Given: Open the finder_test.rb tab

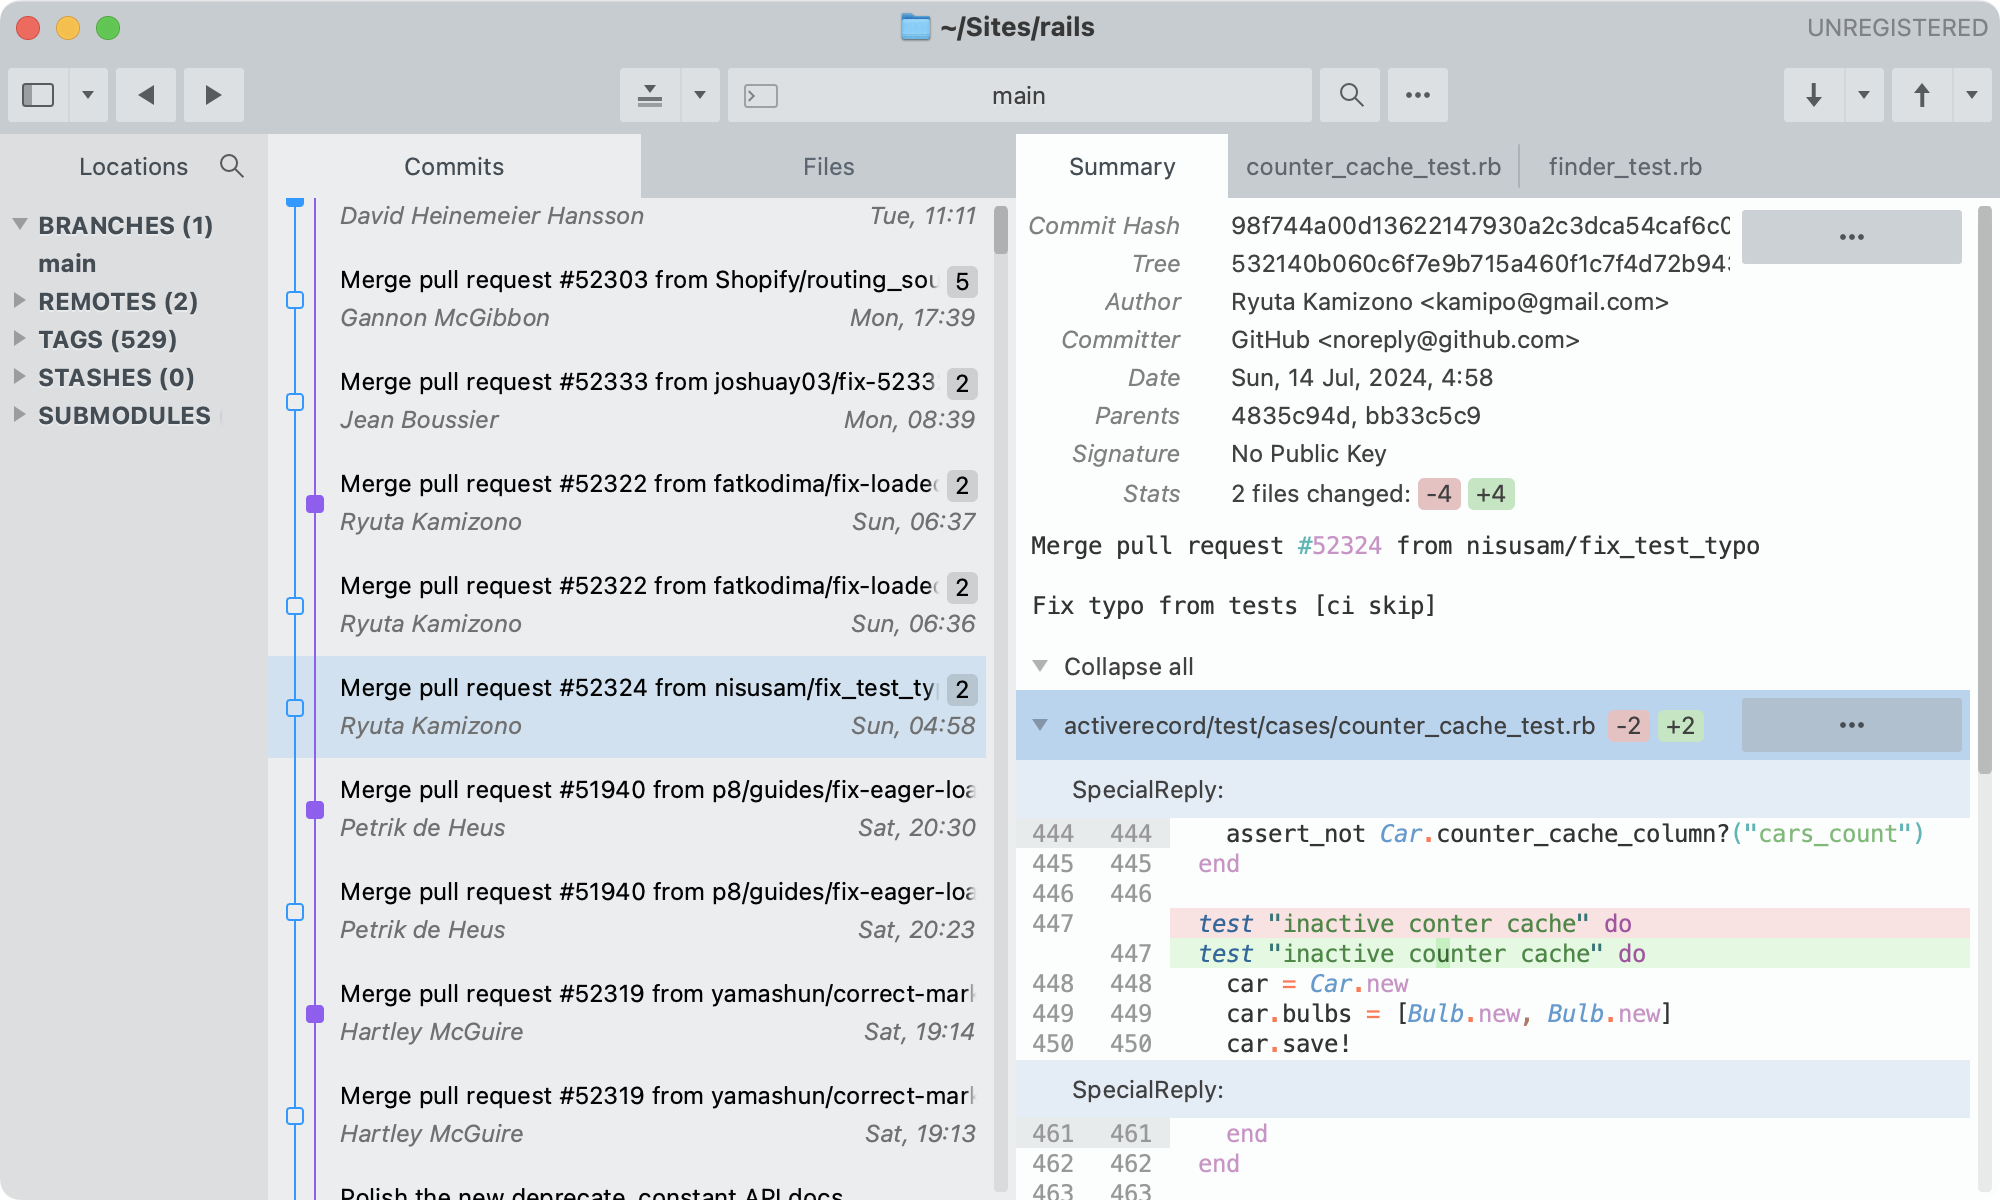Looking at the screenshot, I should pyautogui.click(x=1623, y=166).
